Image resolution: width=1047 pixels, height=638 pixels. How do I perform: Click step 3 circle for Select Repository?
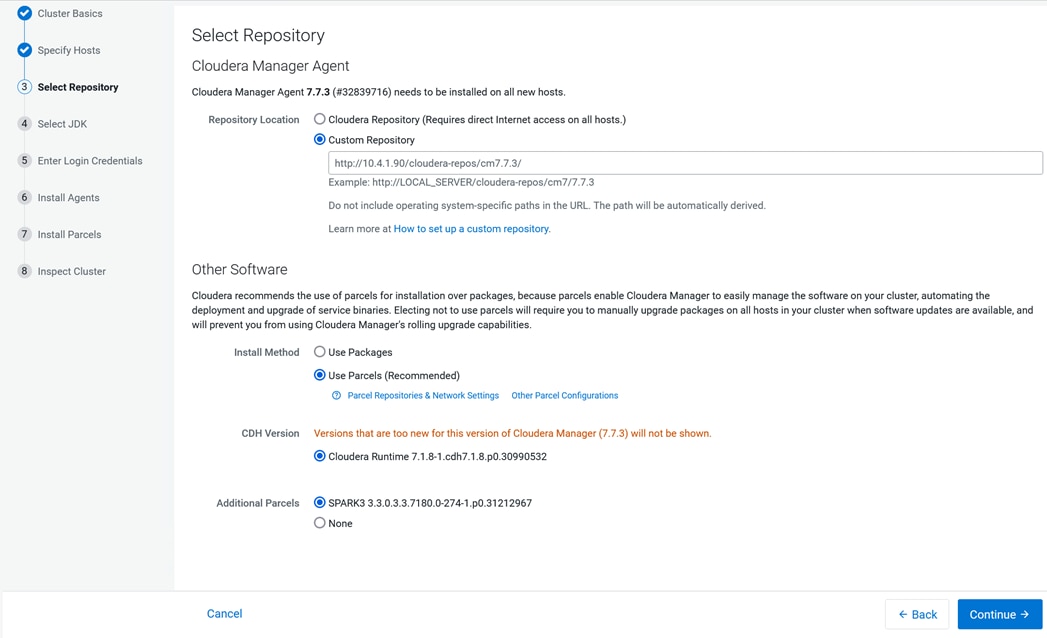click(25, 87)
